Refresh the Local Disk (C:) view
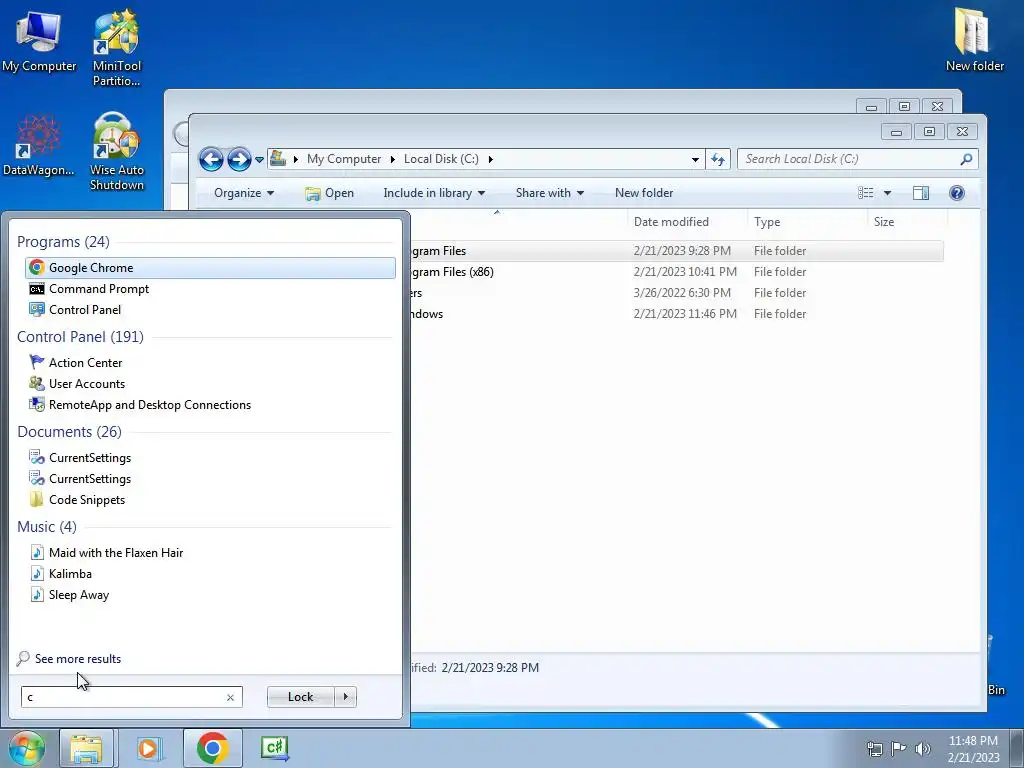 point(718,159)
